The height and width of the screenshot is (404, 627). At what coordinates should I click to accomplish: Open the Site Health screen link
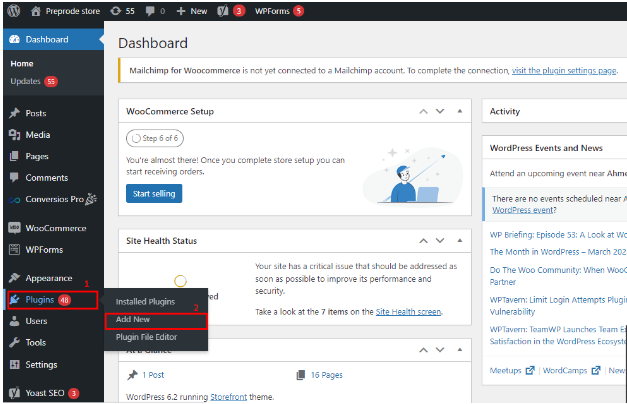(x=408, y=312)
